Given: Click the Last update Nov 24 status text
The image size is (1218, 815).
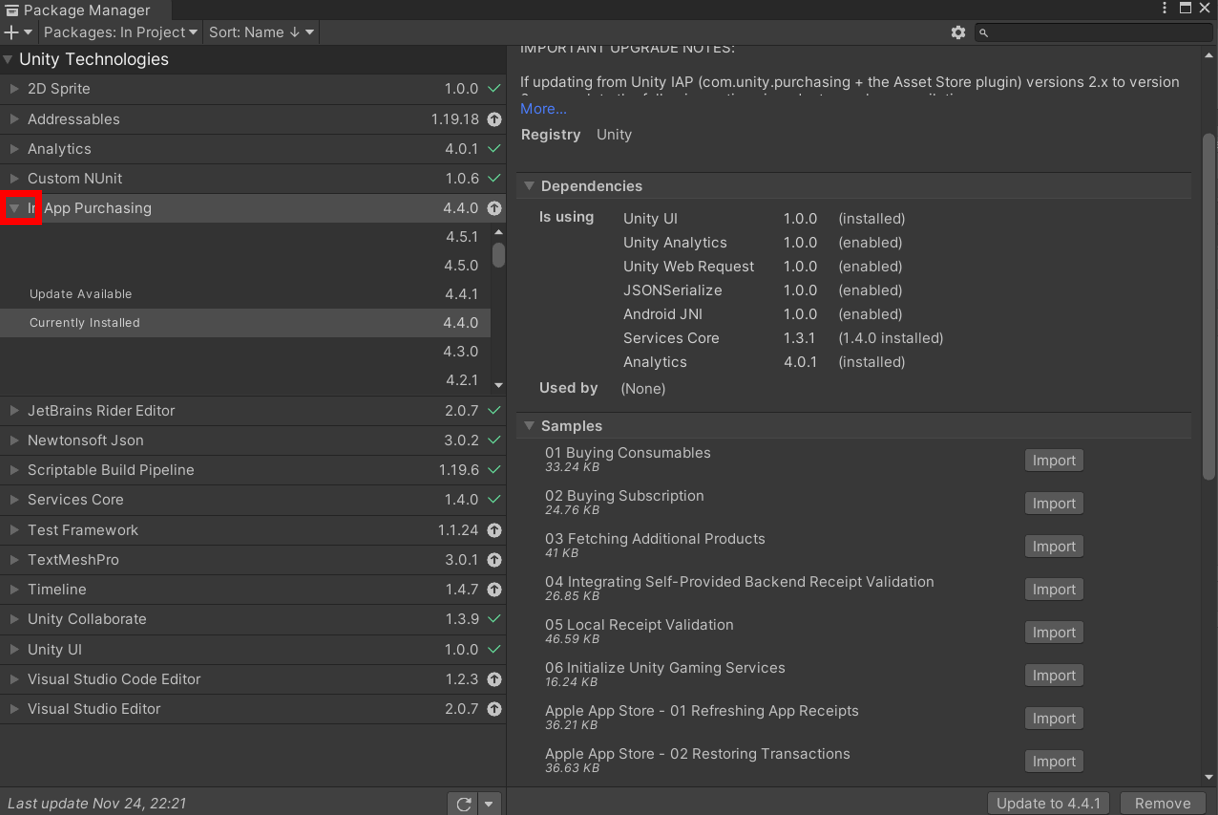Looking at the screenshot, I should coord(97,803).
